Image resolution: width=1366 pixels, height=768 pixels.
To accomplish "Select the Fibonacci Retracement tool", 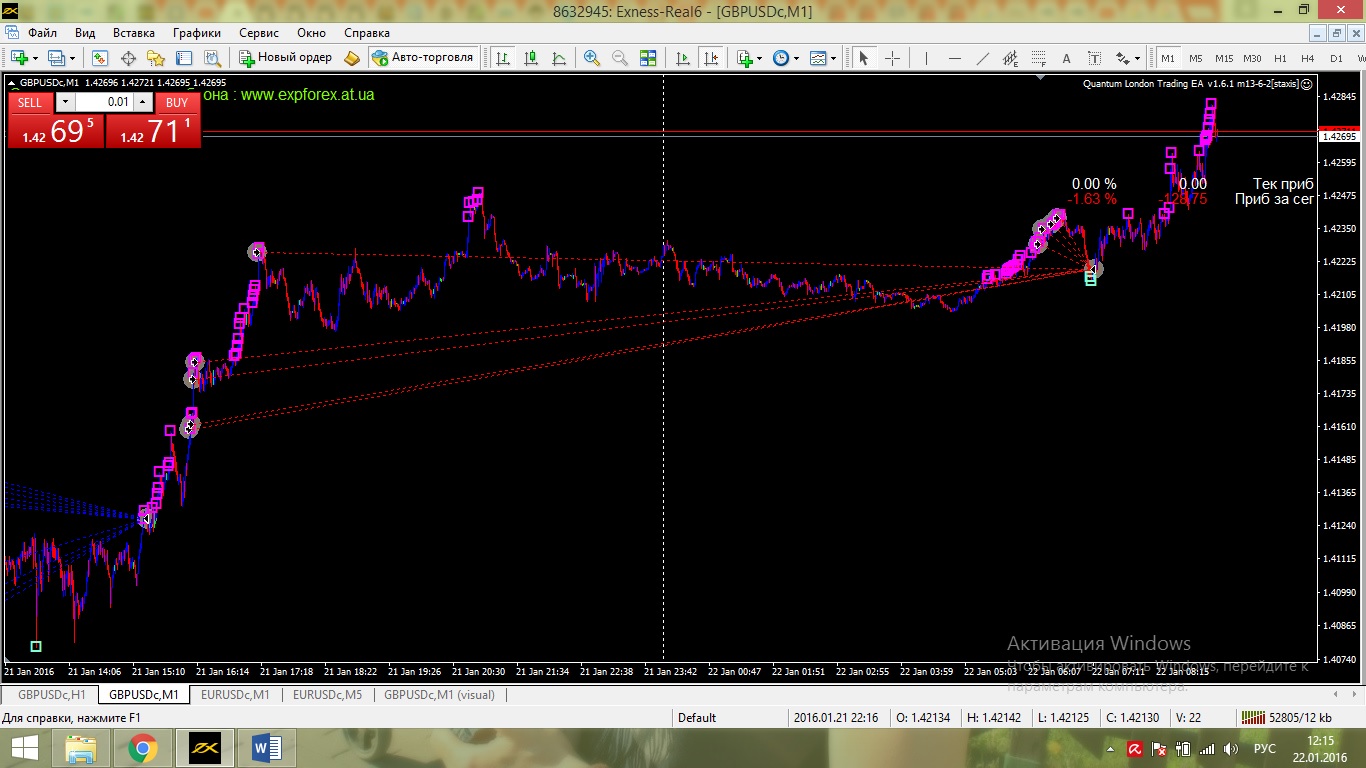I will point(1038,58).
